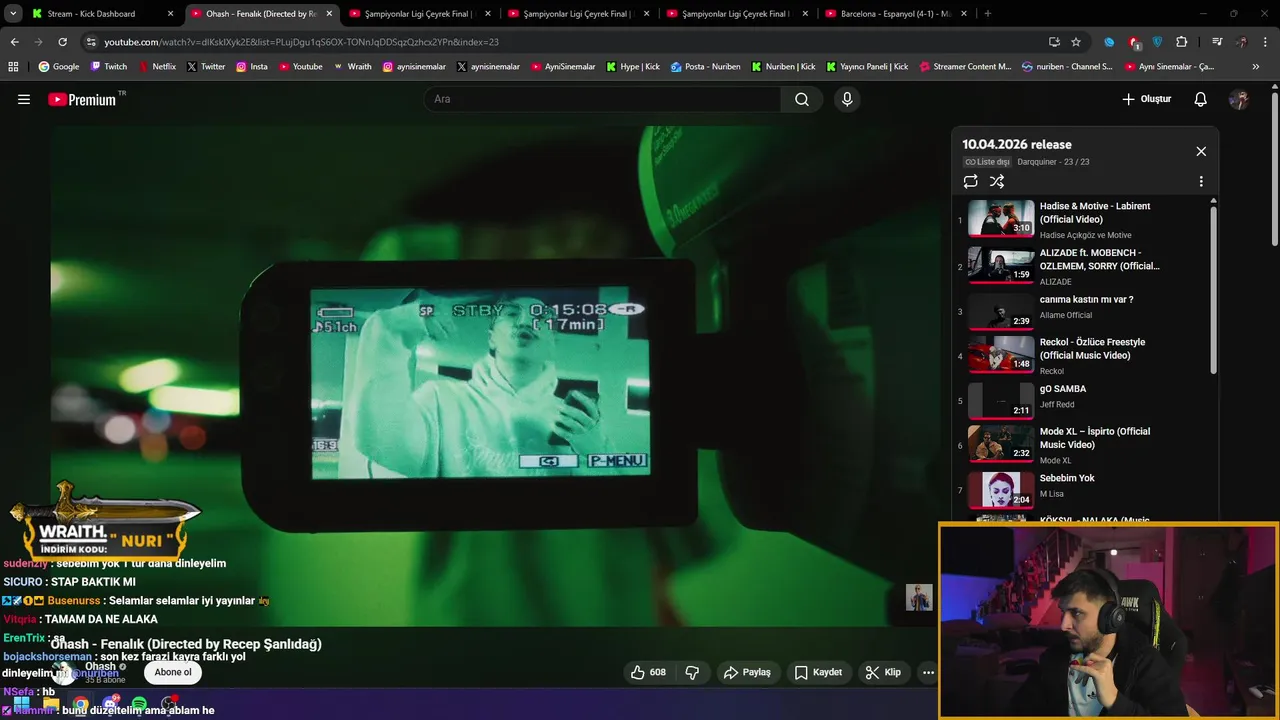Dislike the video with thumbs down
Screen dimensions: 1280x720
click(x=692, y=672)
